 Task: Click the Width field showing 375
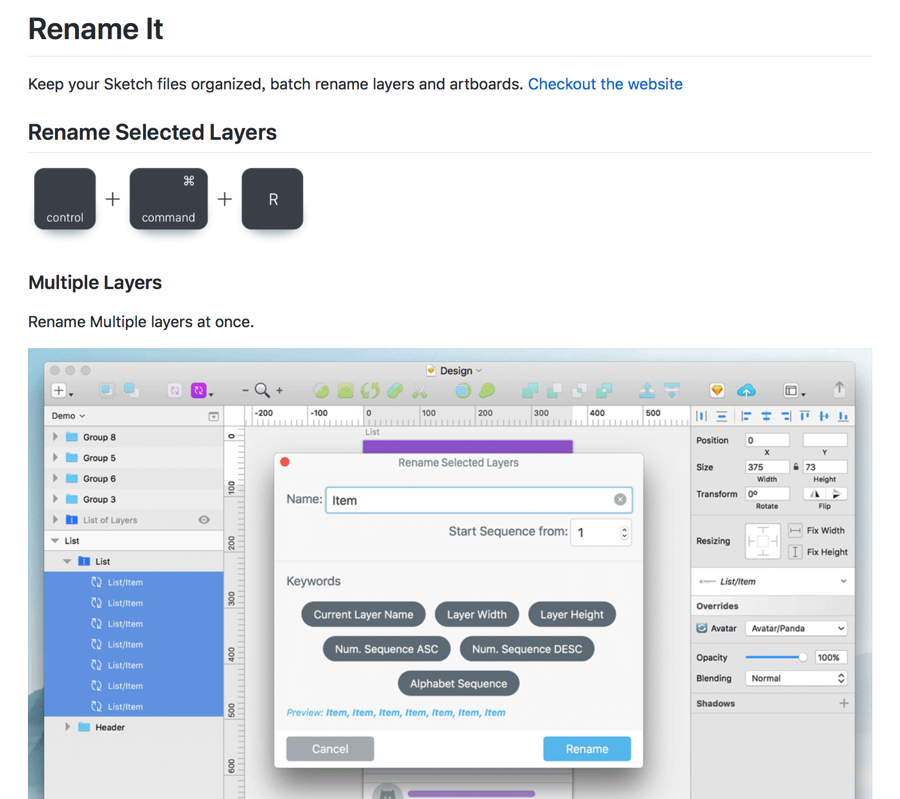[767, 467]
